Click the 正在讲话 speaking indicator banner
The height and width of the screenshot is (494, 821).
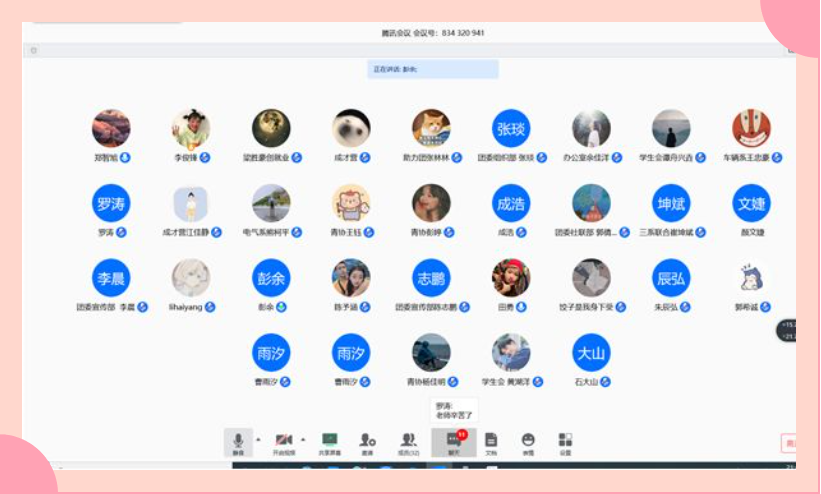[x=433, y=69]
